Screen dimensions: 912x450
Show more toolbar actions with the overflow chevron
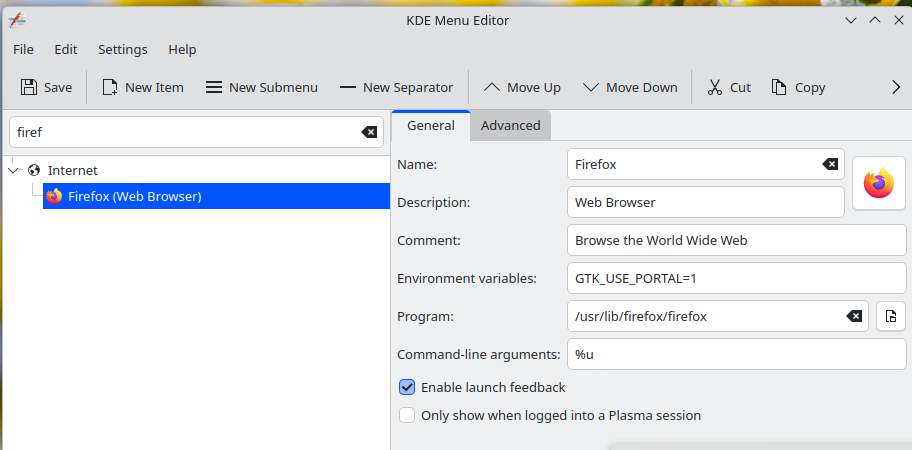[896, 88]
